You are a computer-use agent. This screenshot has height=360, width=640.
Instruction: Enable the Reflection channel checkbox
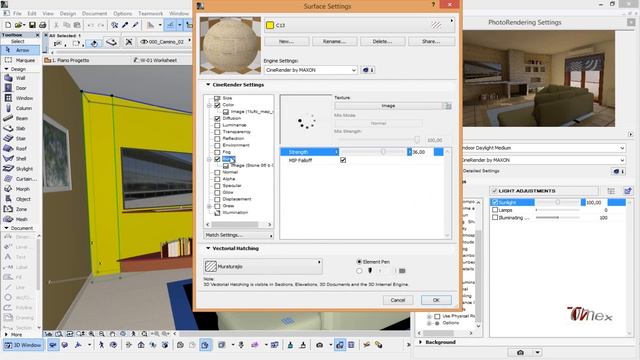click(217, 138)
